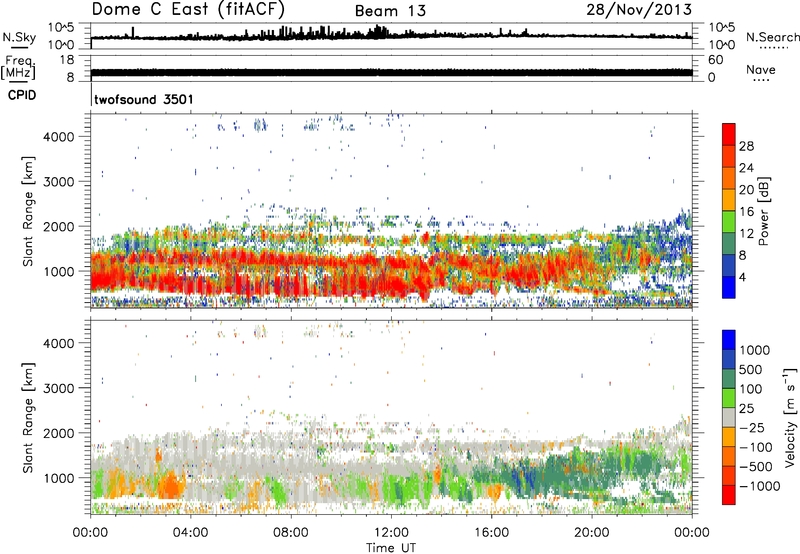Click the "20:00" time tick label
The image size is (800, 554).
[x=591, y=533]
